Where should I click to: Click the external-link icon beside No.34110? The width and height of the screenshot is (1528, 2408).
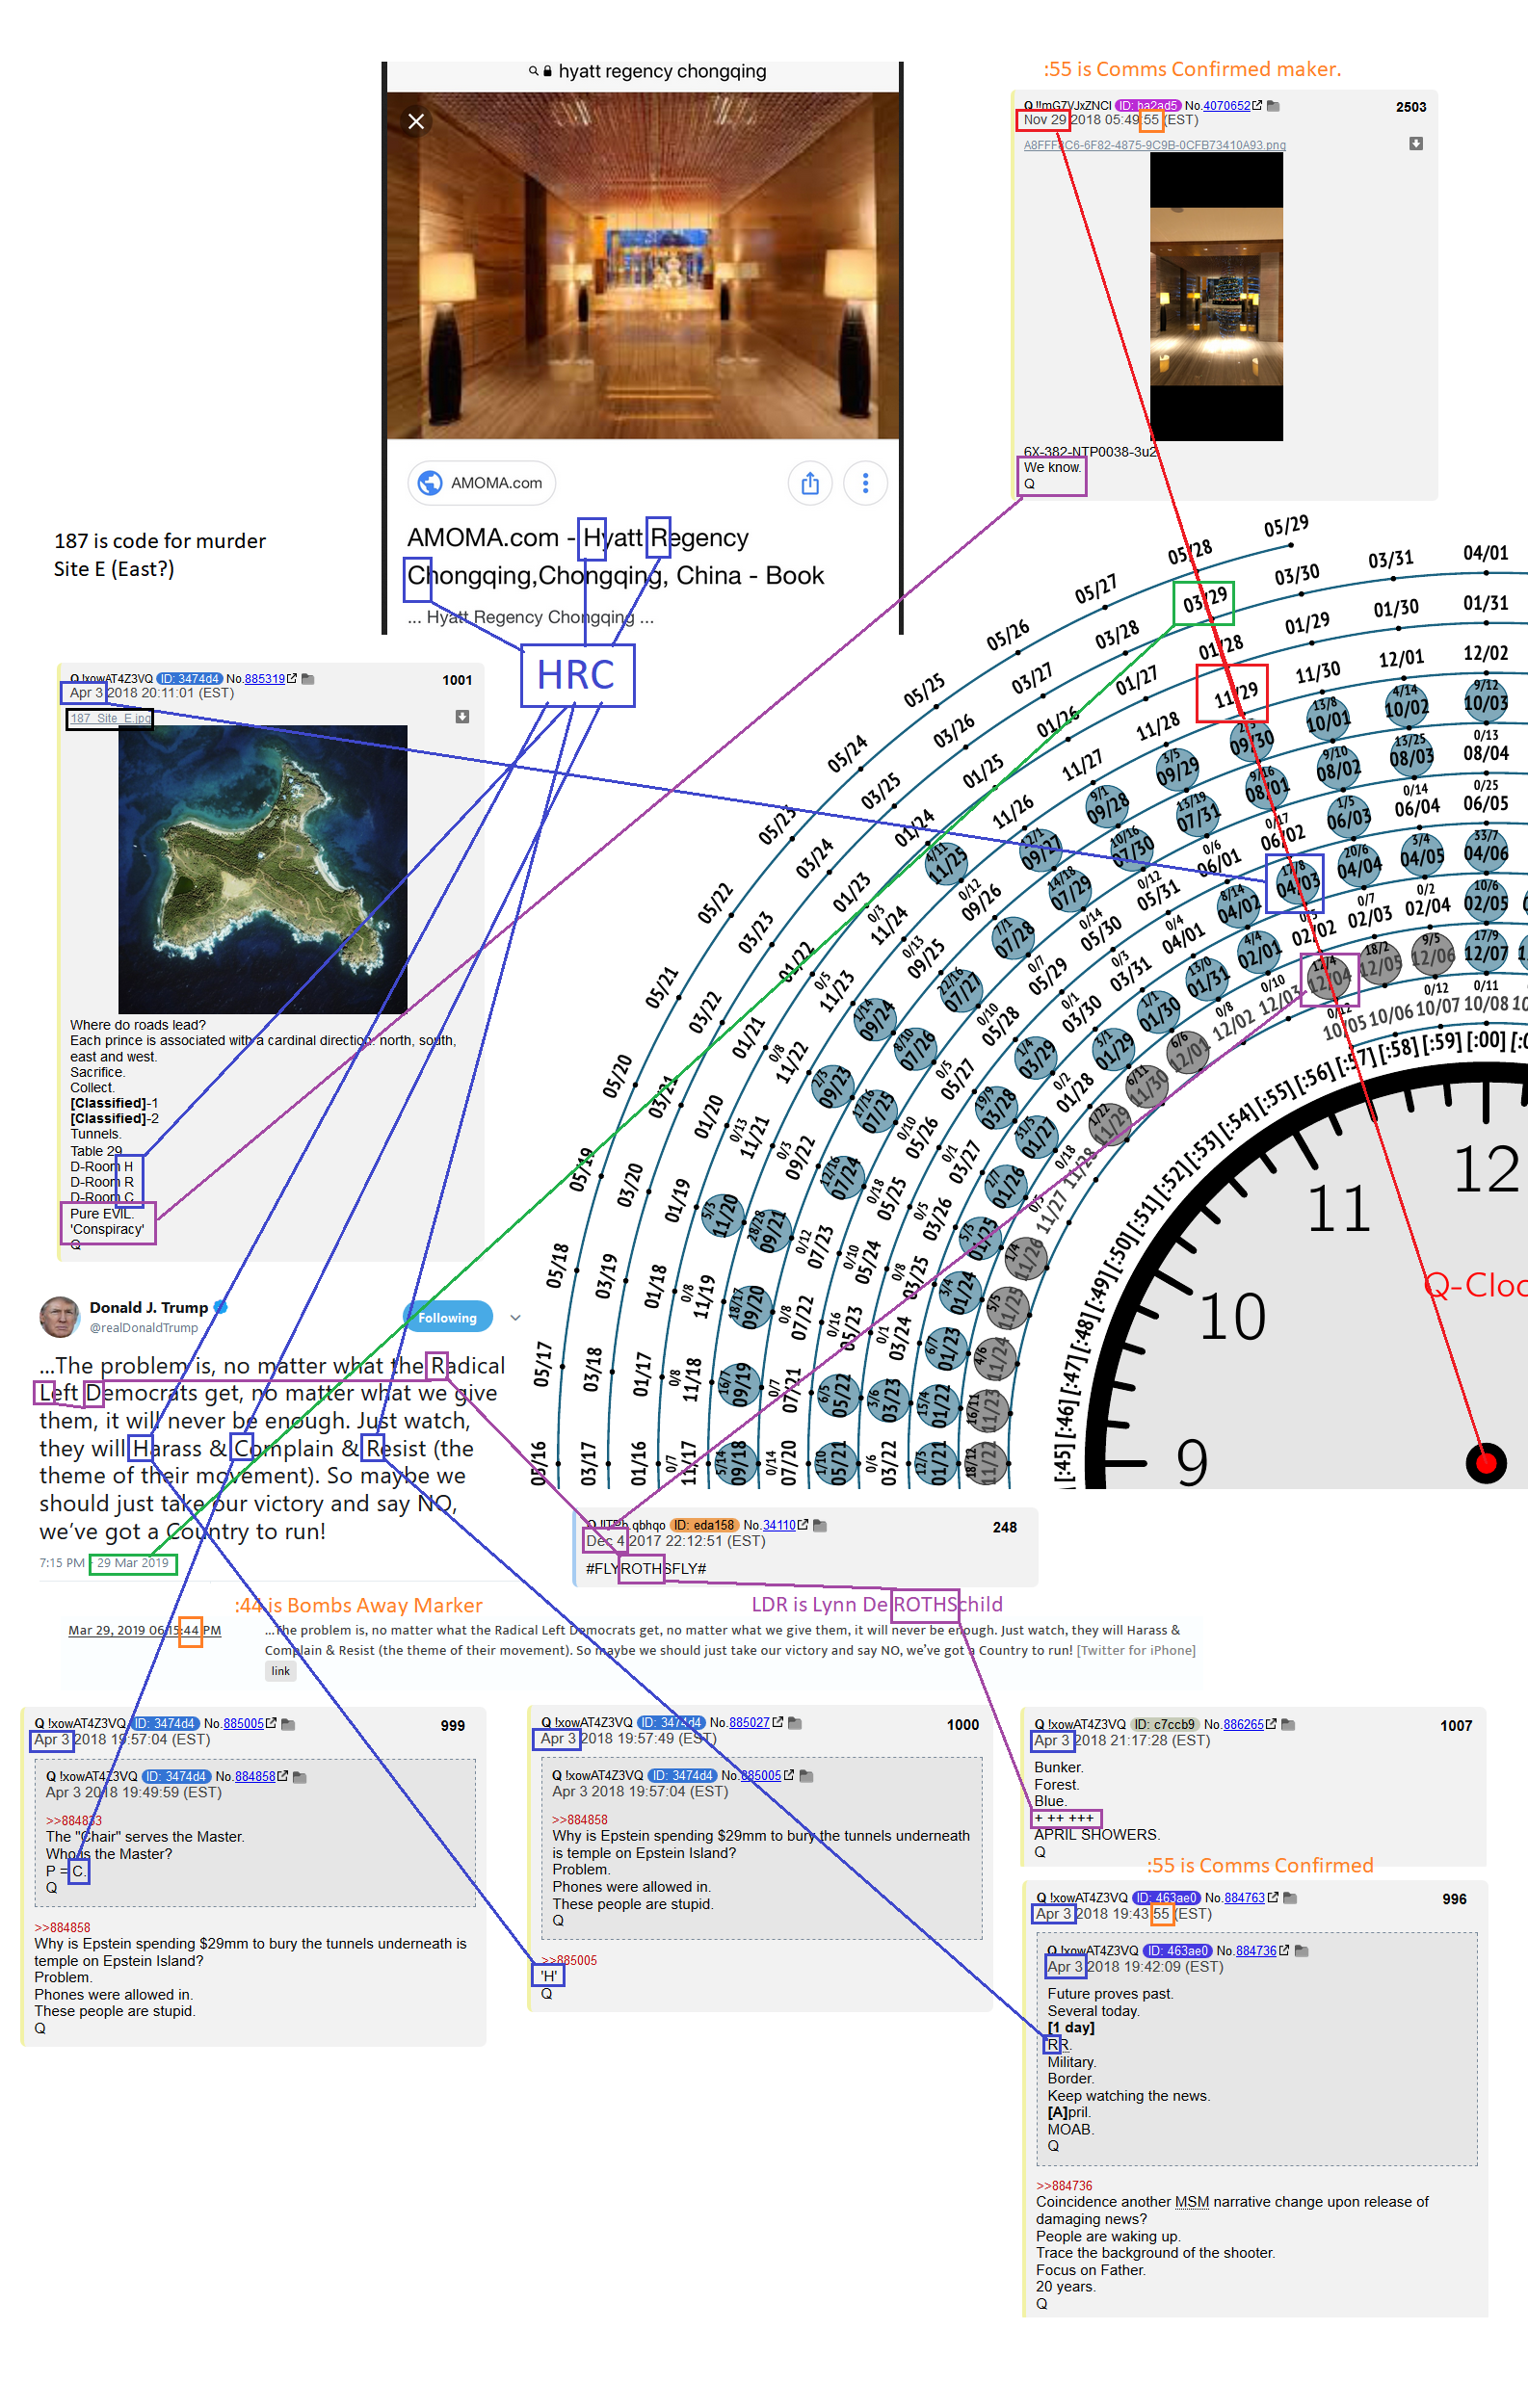point(803,1525)
